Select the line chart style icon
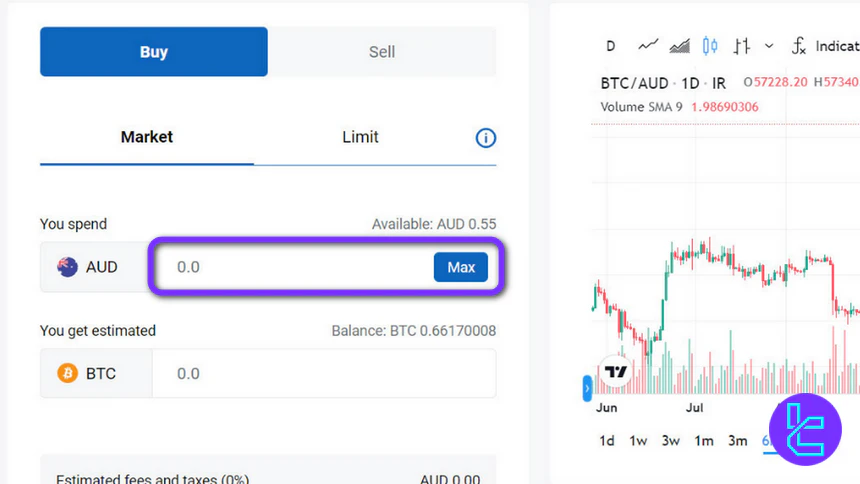 coord(648,45)
